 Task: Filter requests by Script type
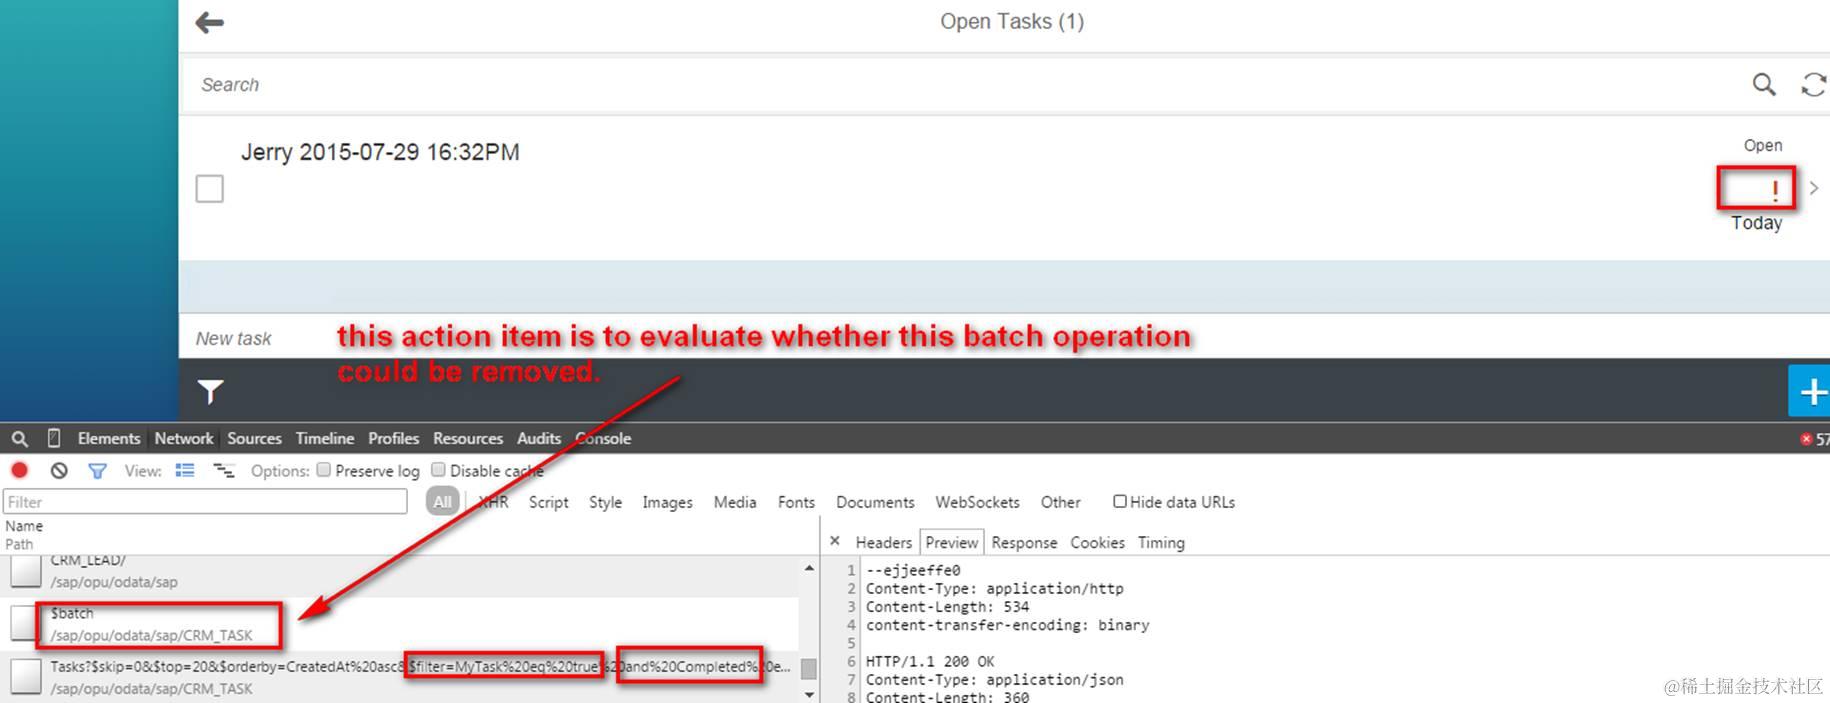(548, 502)
